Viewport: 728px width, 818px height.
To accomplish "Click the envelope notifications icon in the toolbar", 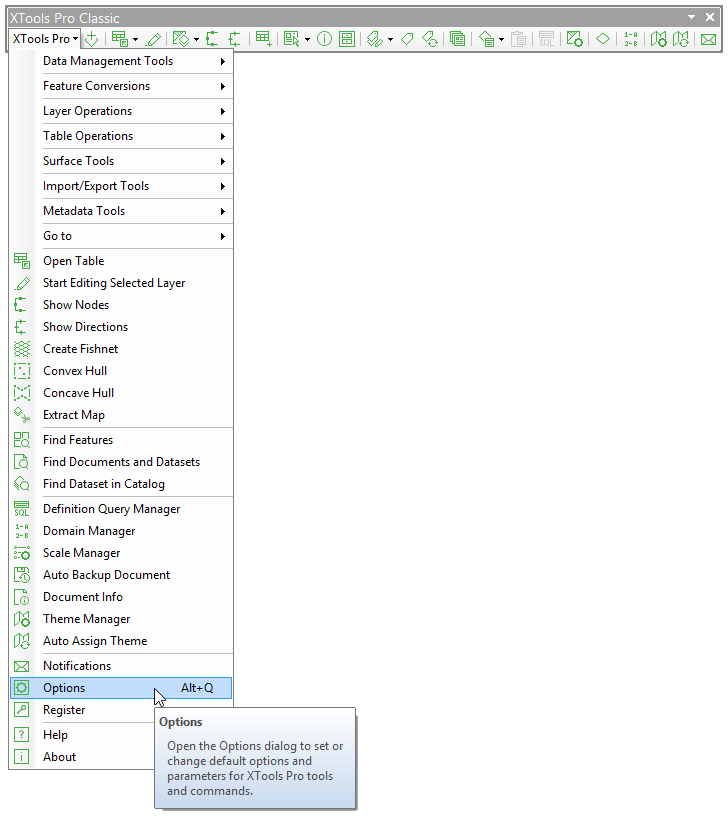I will pos(708,39).
